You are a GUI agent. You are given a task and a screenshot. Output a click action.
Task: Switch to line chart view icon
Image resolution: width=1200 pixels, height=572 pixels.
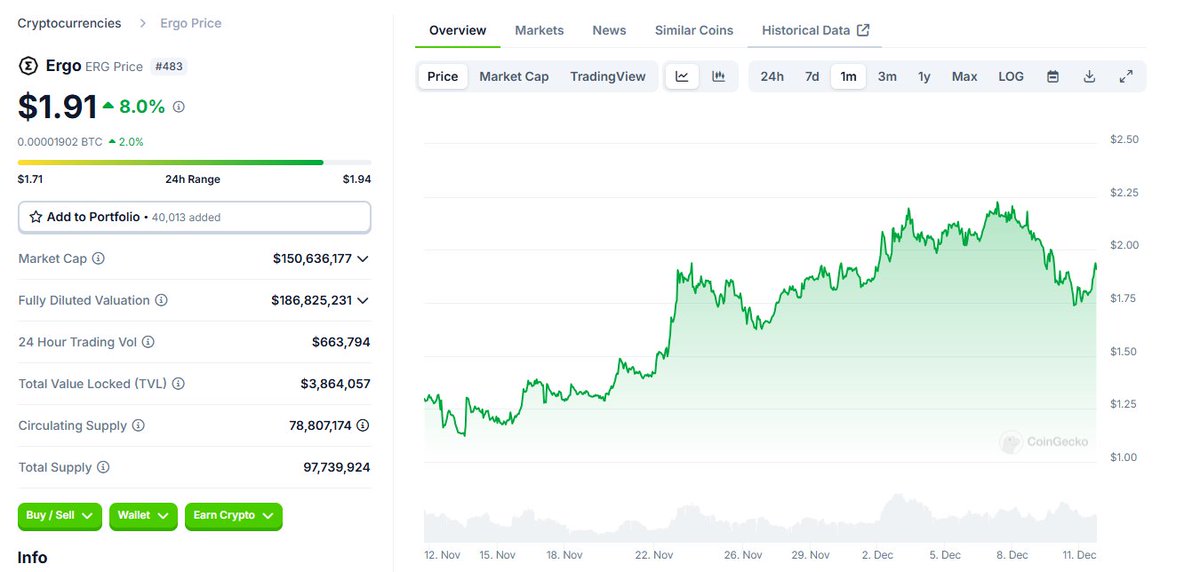[682, 76]
